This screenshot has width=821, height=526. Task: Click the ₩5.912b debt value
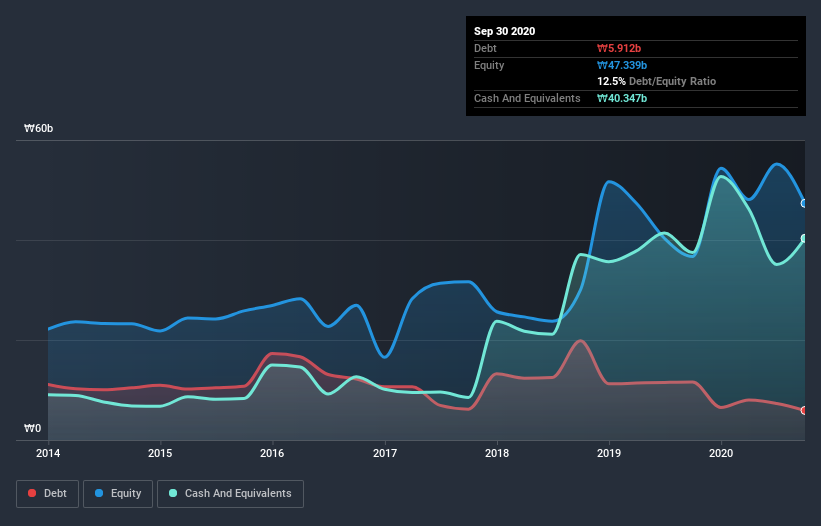pyautogui.click(x=619, y=48)
